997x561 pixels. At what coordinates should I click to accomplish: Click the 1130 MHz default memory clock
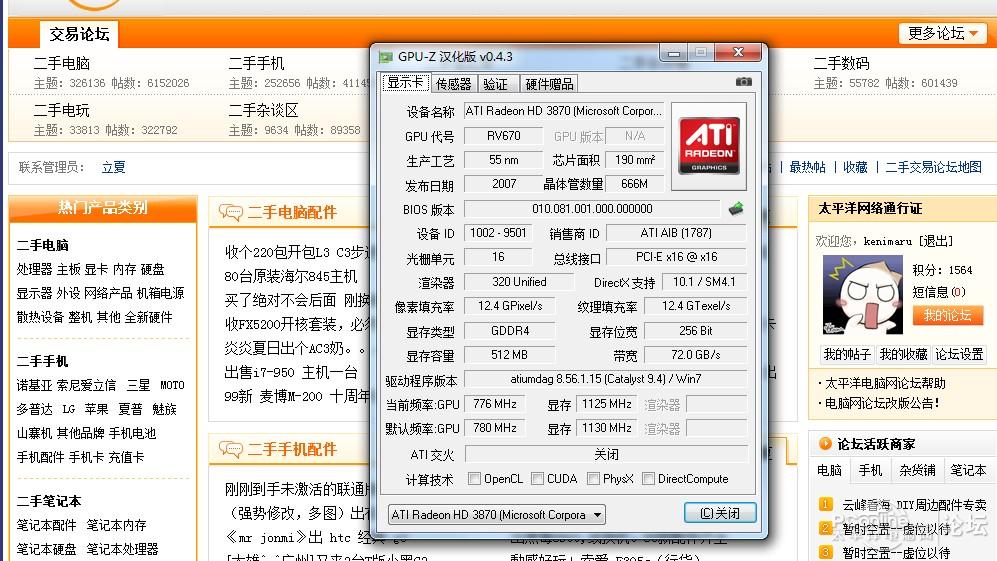(x=607, y=428)
